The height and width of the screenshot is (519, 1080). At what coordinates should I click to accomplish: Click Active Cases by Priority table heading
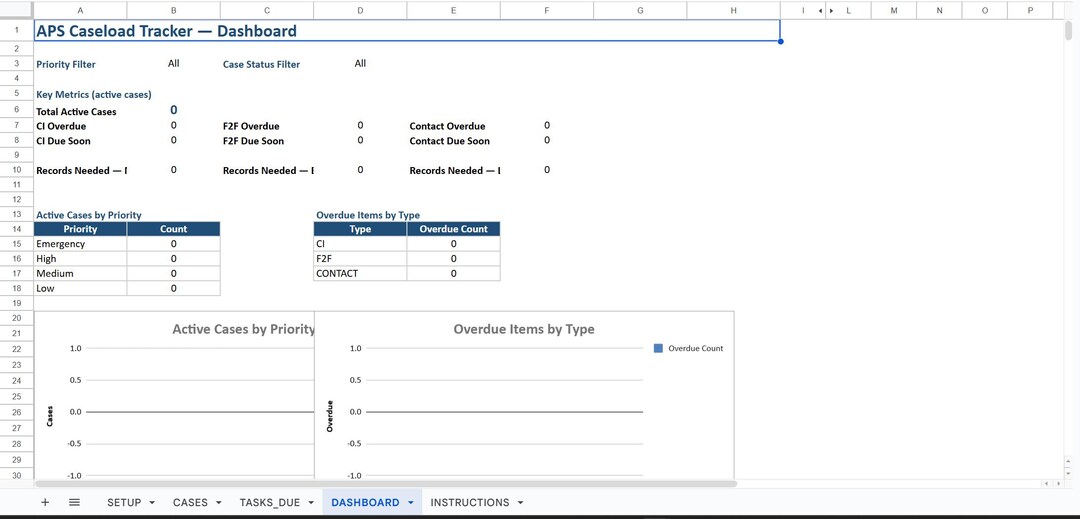click(x=89, y=215)
